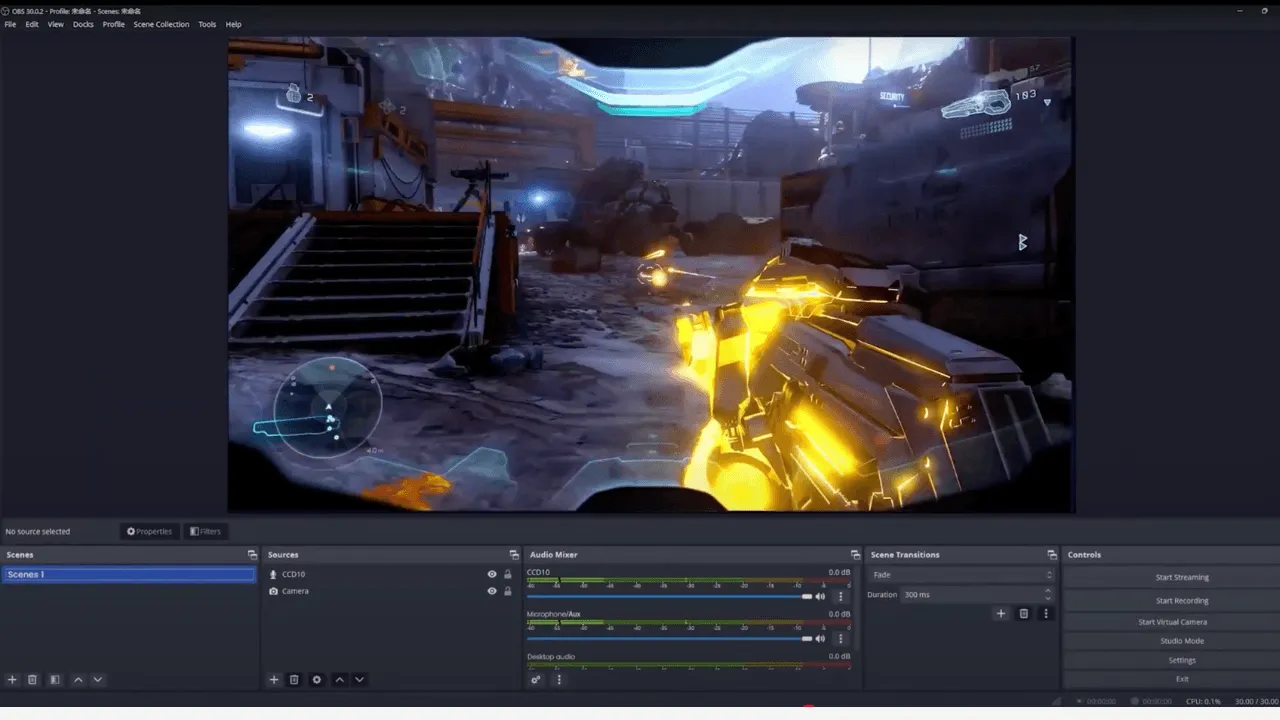This screenshot has height=720, width=1280.
Task: Undock the Audio Mixer panel float icon
Action: [x=855, y=554]
